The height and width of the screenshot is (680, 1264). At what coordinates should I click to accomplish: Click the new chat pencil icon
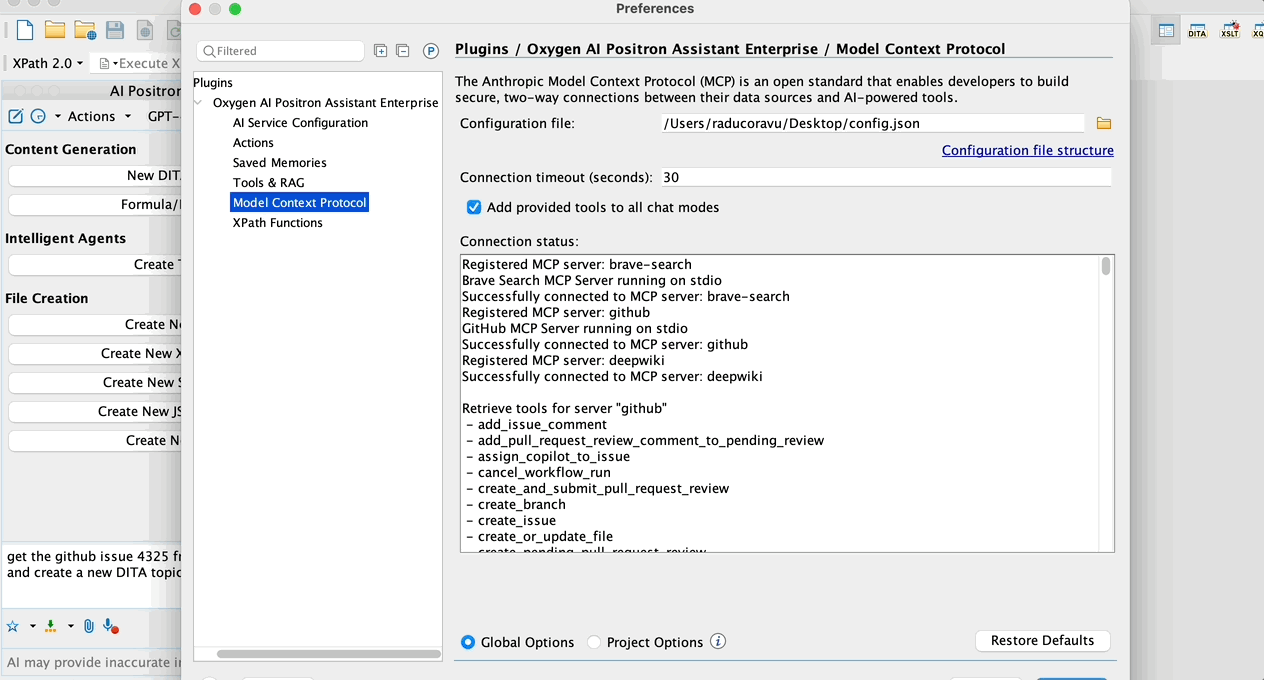click(x=16, y=116)
